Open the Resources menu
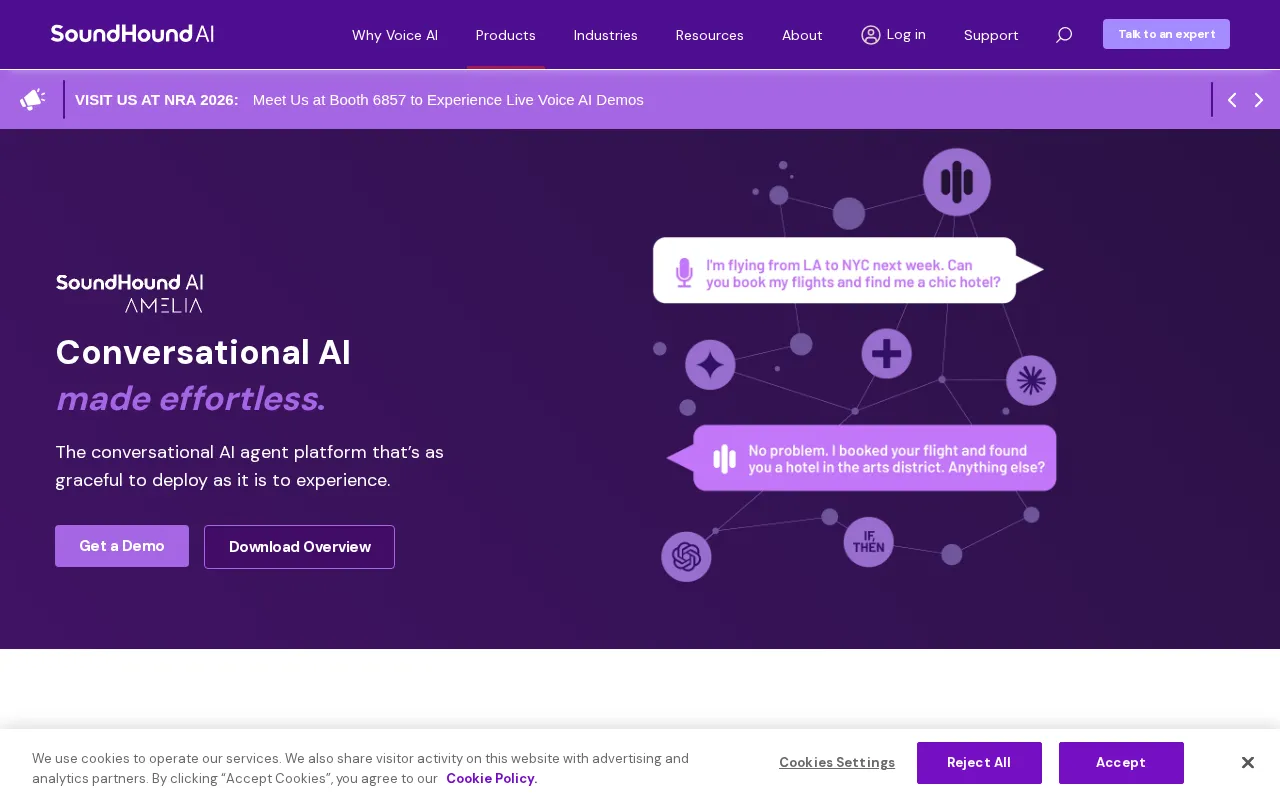Image resolution: width=1280 pixels, height=800 pixels. 710,35
